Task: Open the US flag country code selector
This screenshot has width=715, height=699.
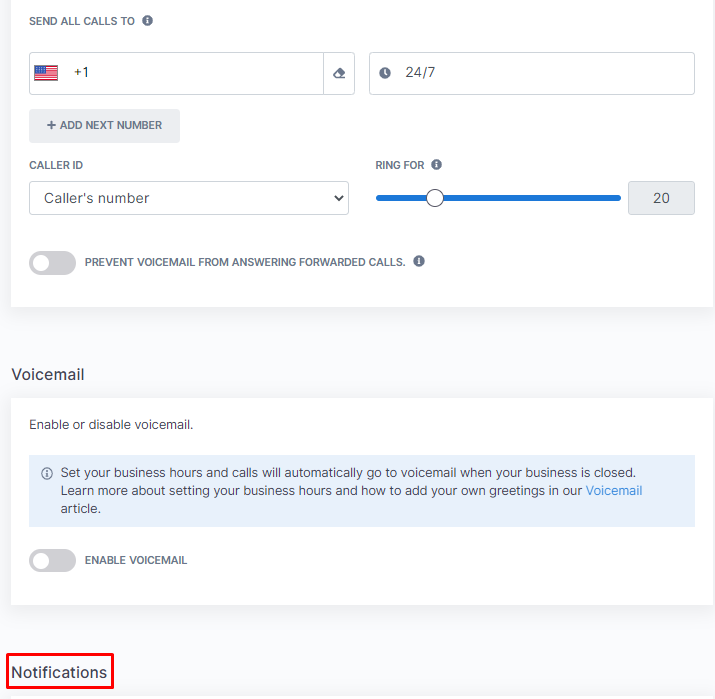Action: click(x=46, y=73)
